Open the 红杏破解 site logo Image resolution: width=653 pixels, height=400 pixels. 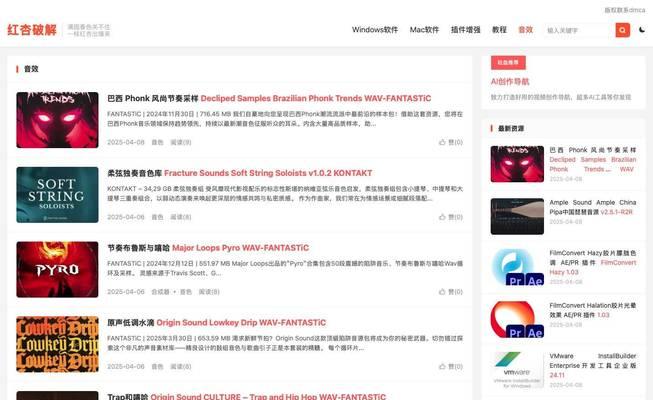32,30
